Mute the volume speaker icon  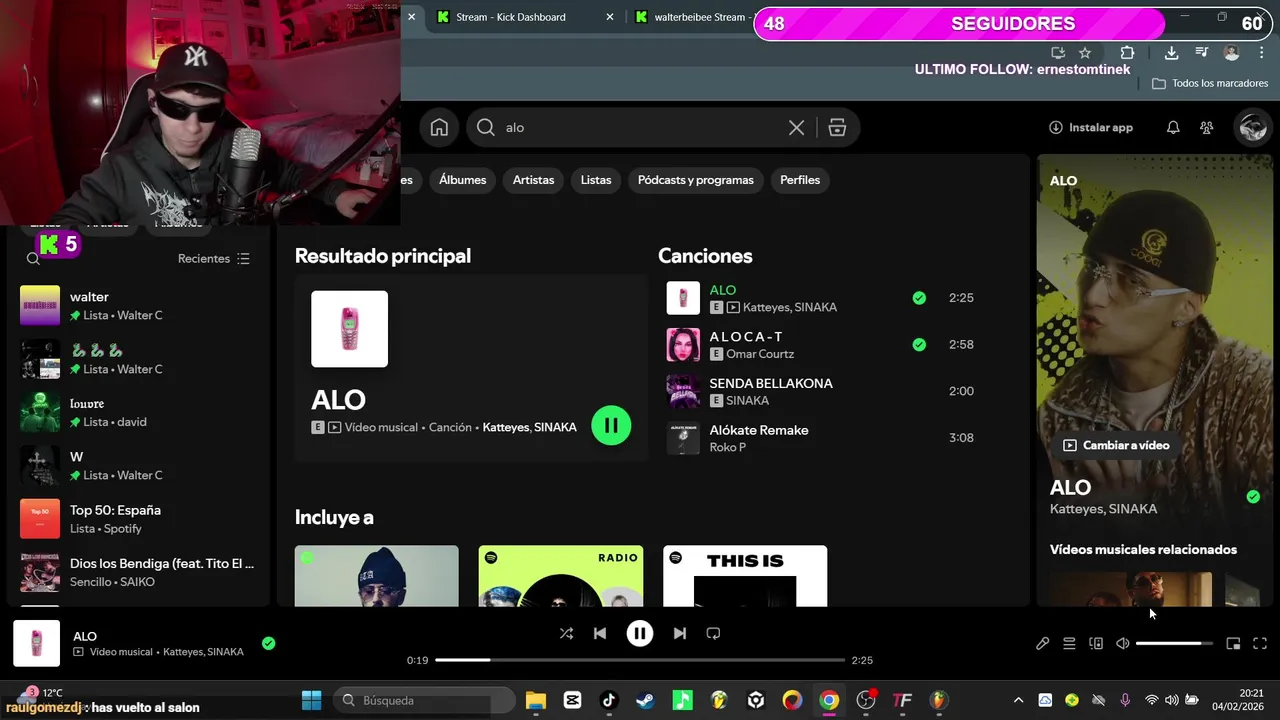(x=1123, y=644)
